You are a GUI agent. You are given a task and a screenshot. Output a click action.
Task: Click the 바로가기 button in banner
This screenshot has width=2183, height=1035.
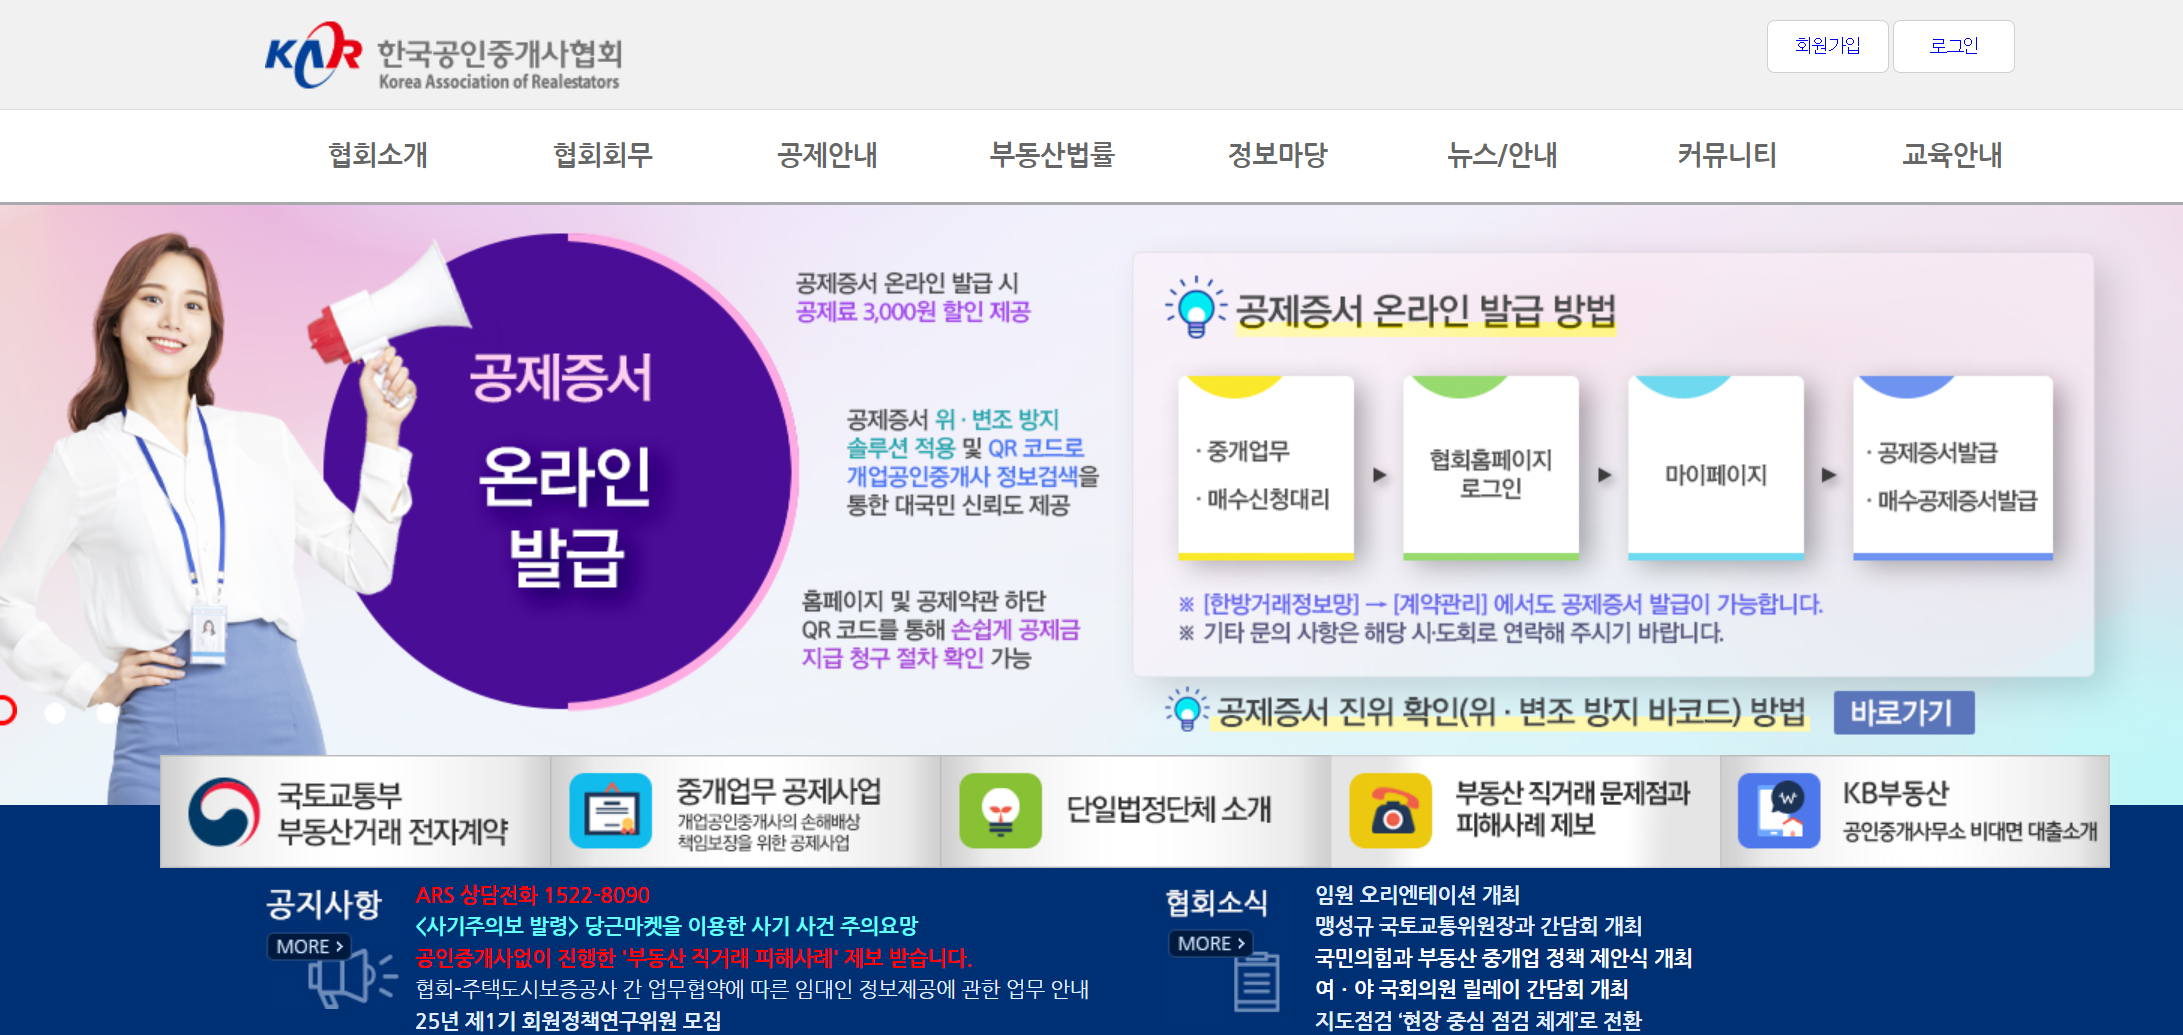[x=1903, y=713]
